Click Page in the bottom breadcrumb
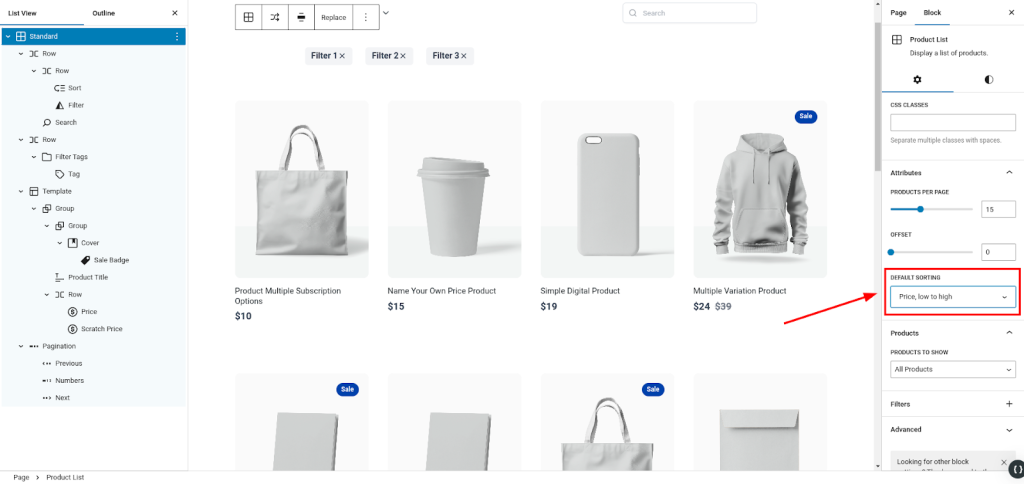 coord(21,477)
